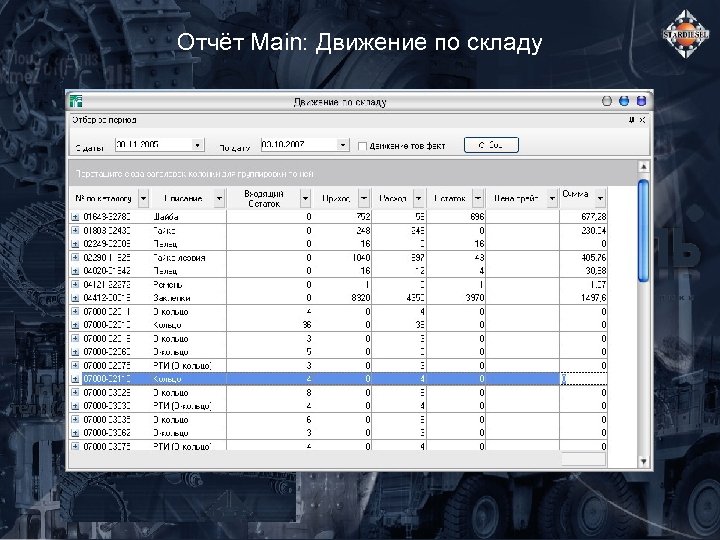Click the vertical scrollbar thumb

click(x=643, y=231)
